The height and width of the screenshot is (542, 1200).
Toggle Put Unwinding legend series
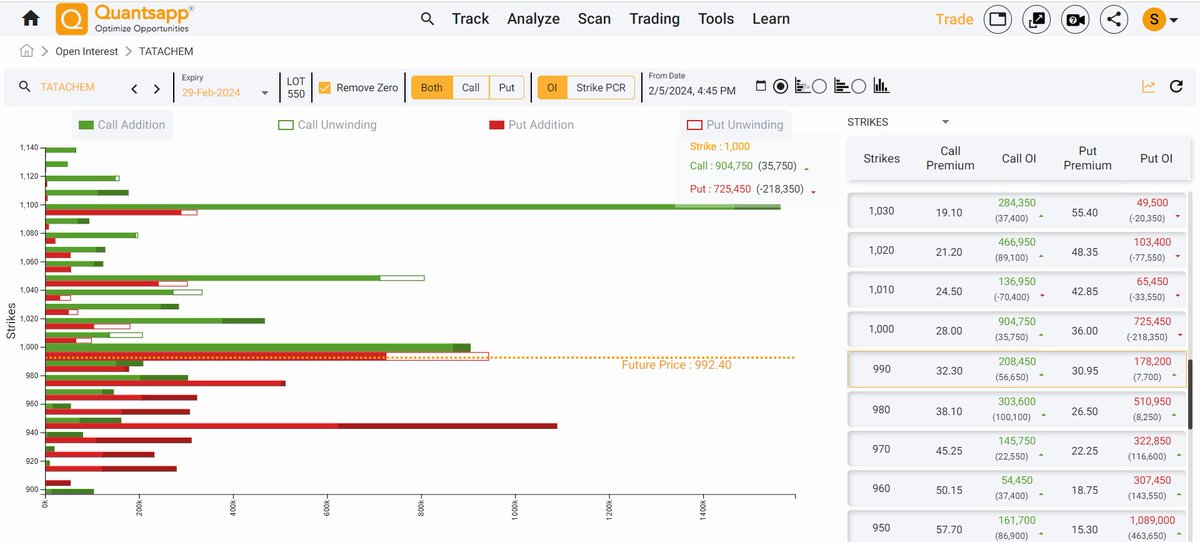(735, 125)
